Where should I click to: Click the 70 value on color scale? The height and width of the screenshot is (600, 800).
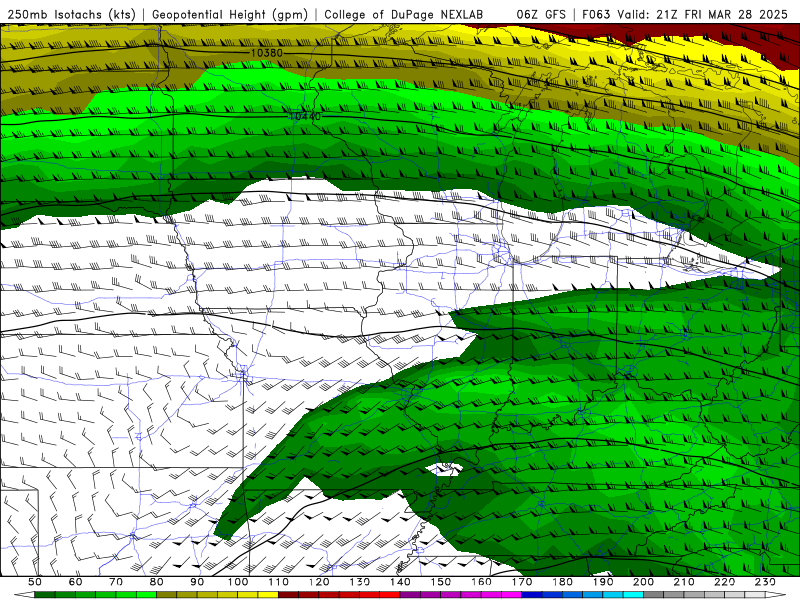click(116, 582)
